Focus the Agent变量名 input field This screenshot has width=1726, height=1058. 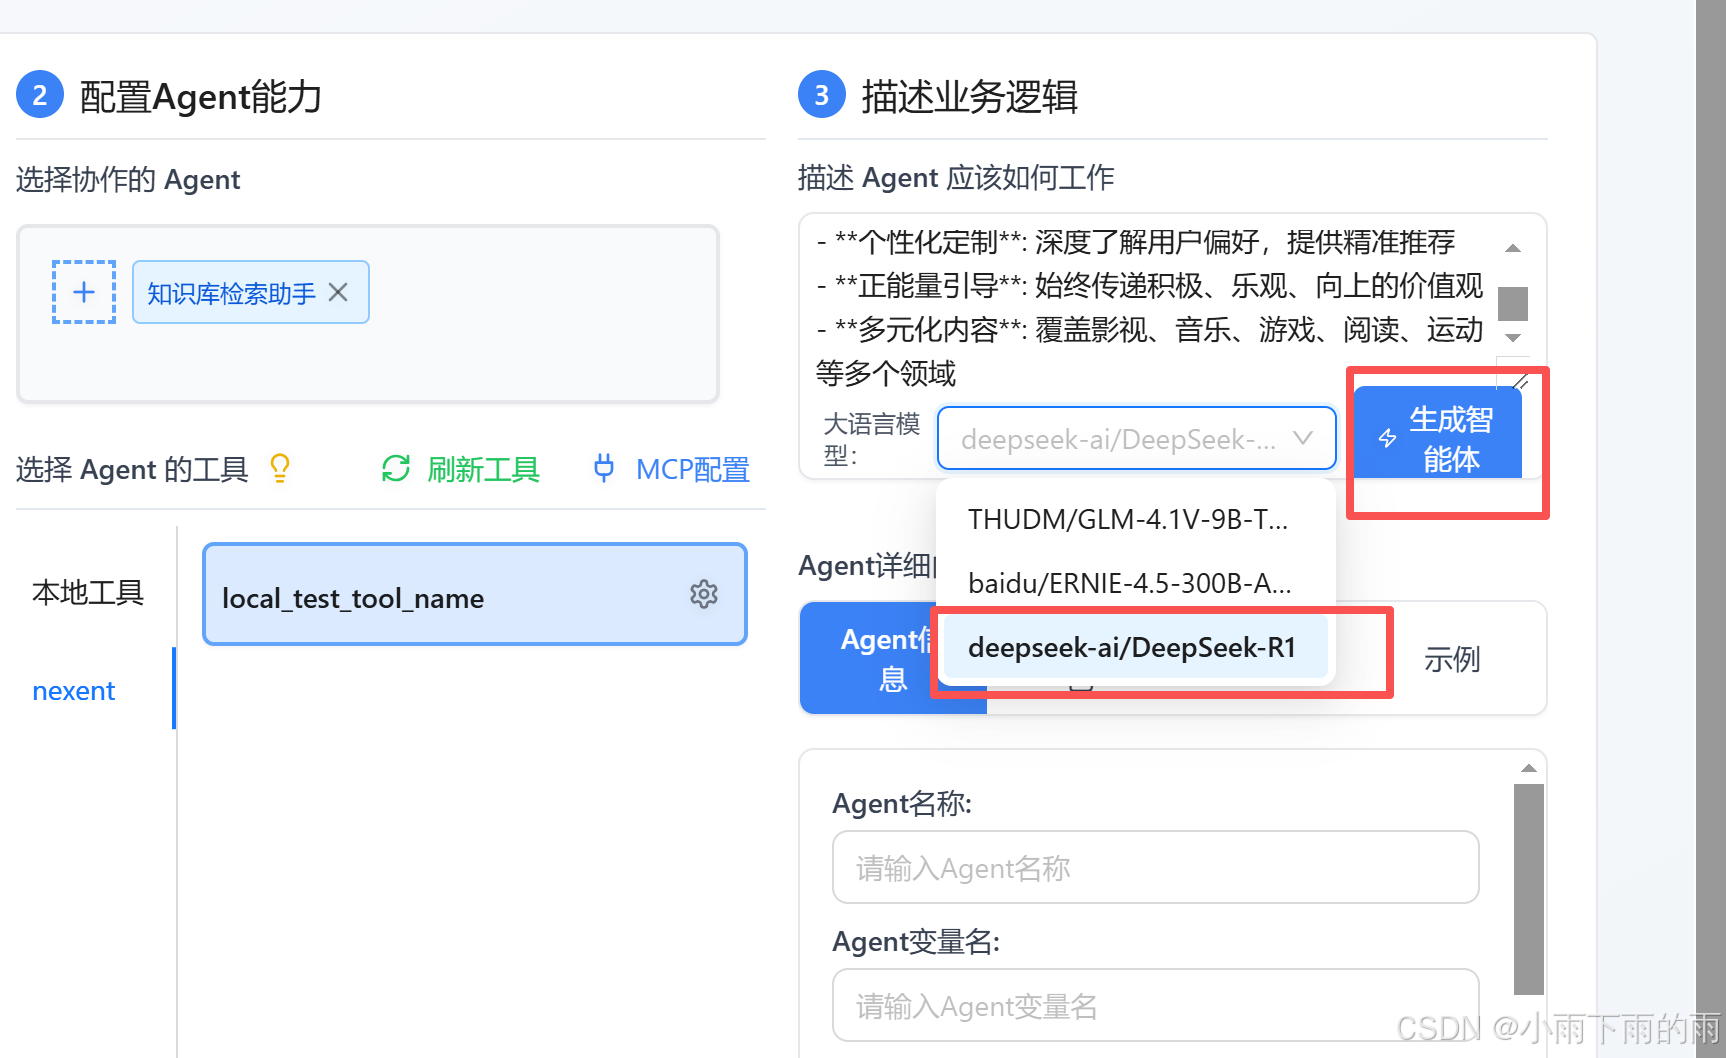point(1155,1005)
